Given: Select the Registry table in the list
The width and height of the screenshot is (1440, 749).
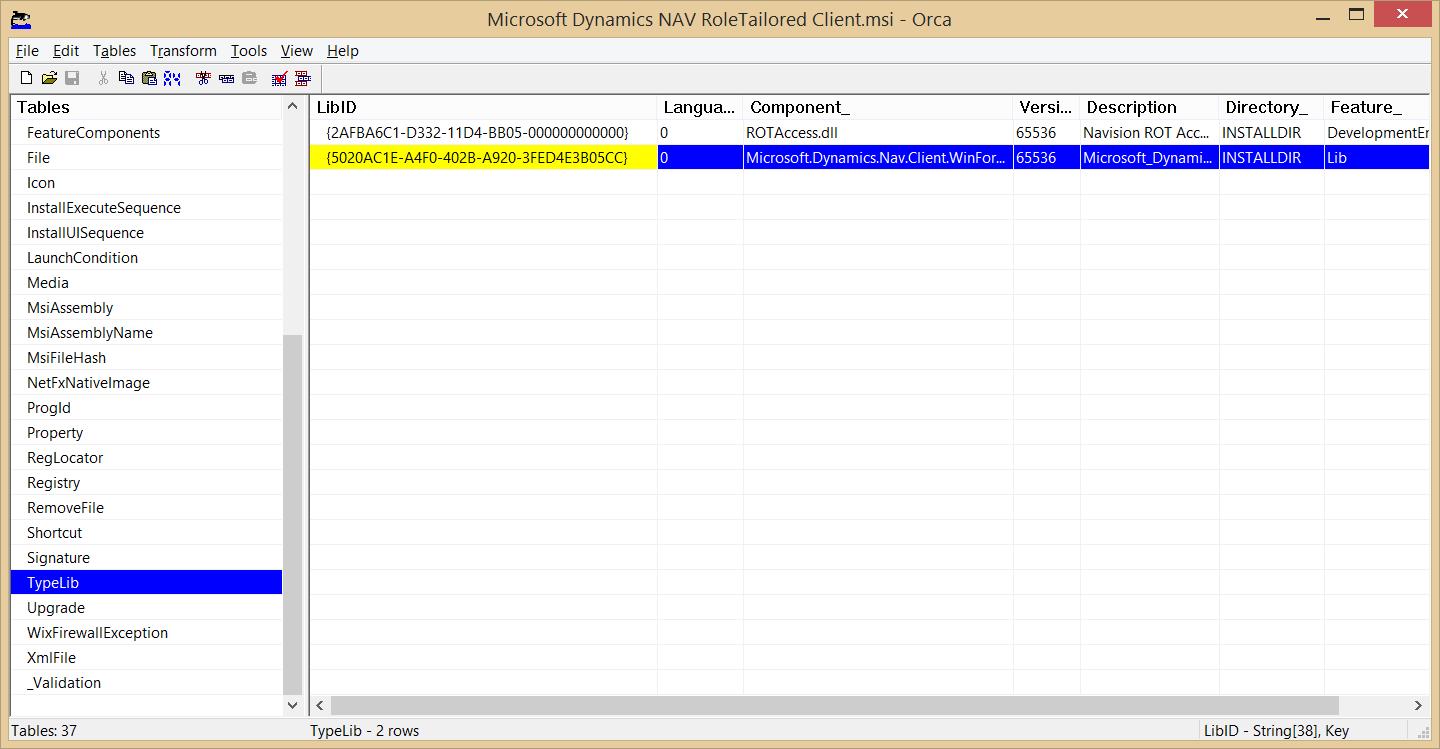Looking at the screenshot, I should pyautogui.click(x=53, y=483).
